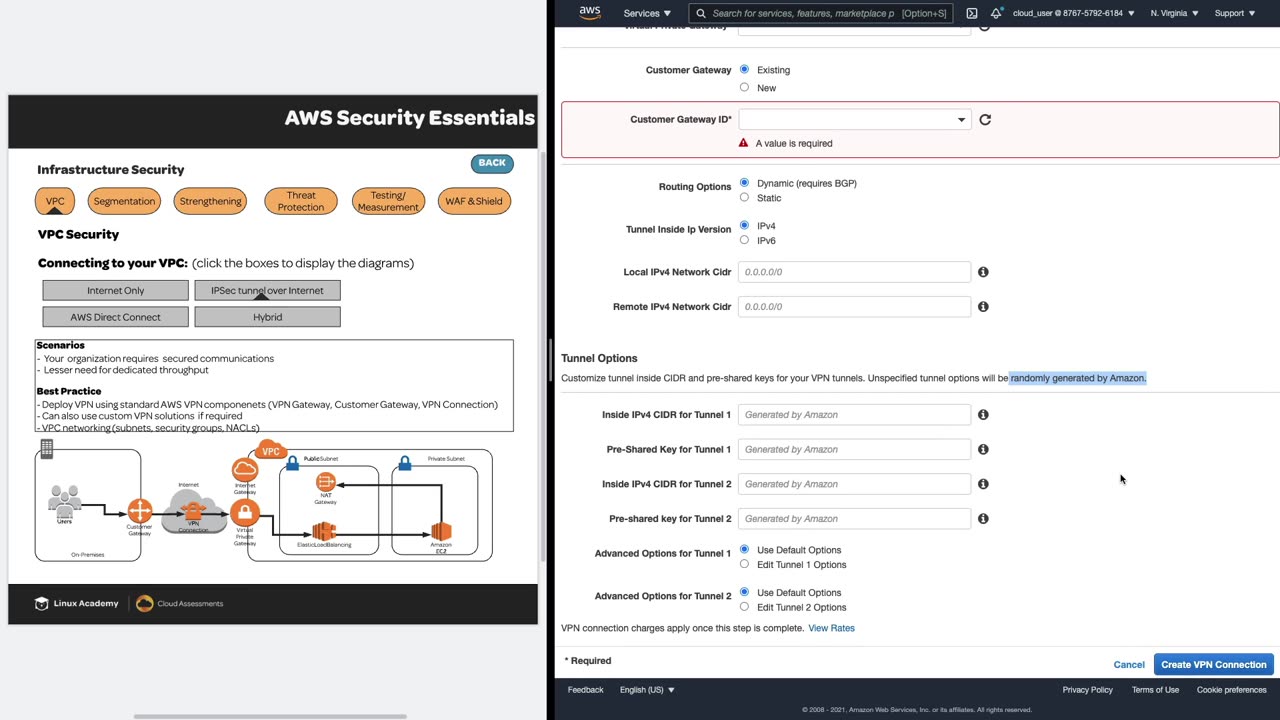Focus the Local IPv4 Network Cidr field
1280x720 pixels.
point(854,272)
